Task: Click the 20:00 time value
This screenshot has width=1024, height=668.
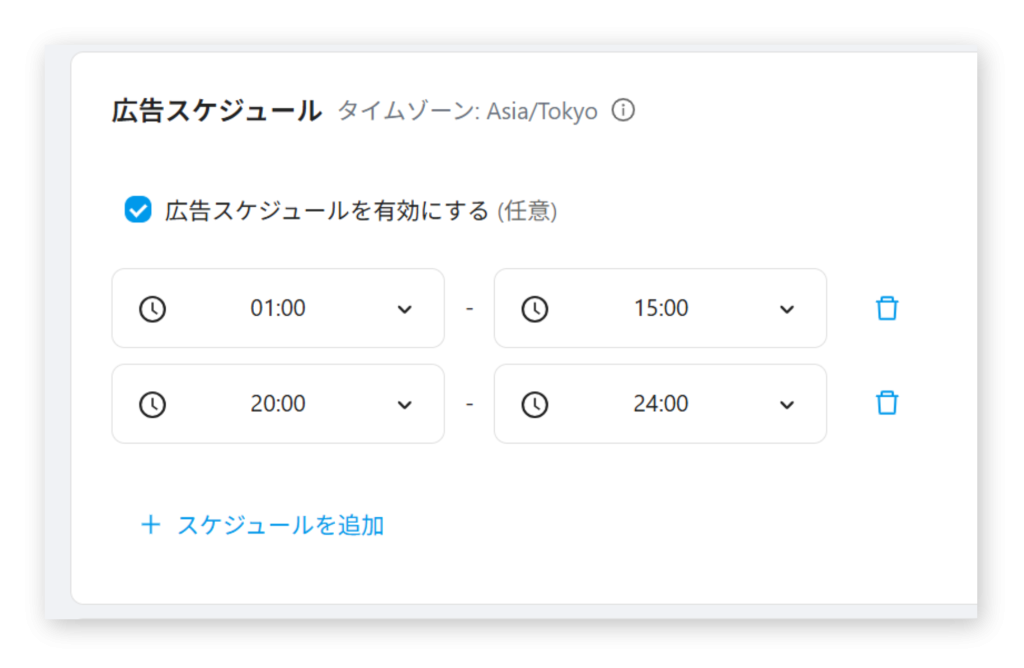Action: 278,404
